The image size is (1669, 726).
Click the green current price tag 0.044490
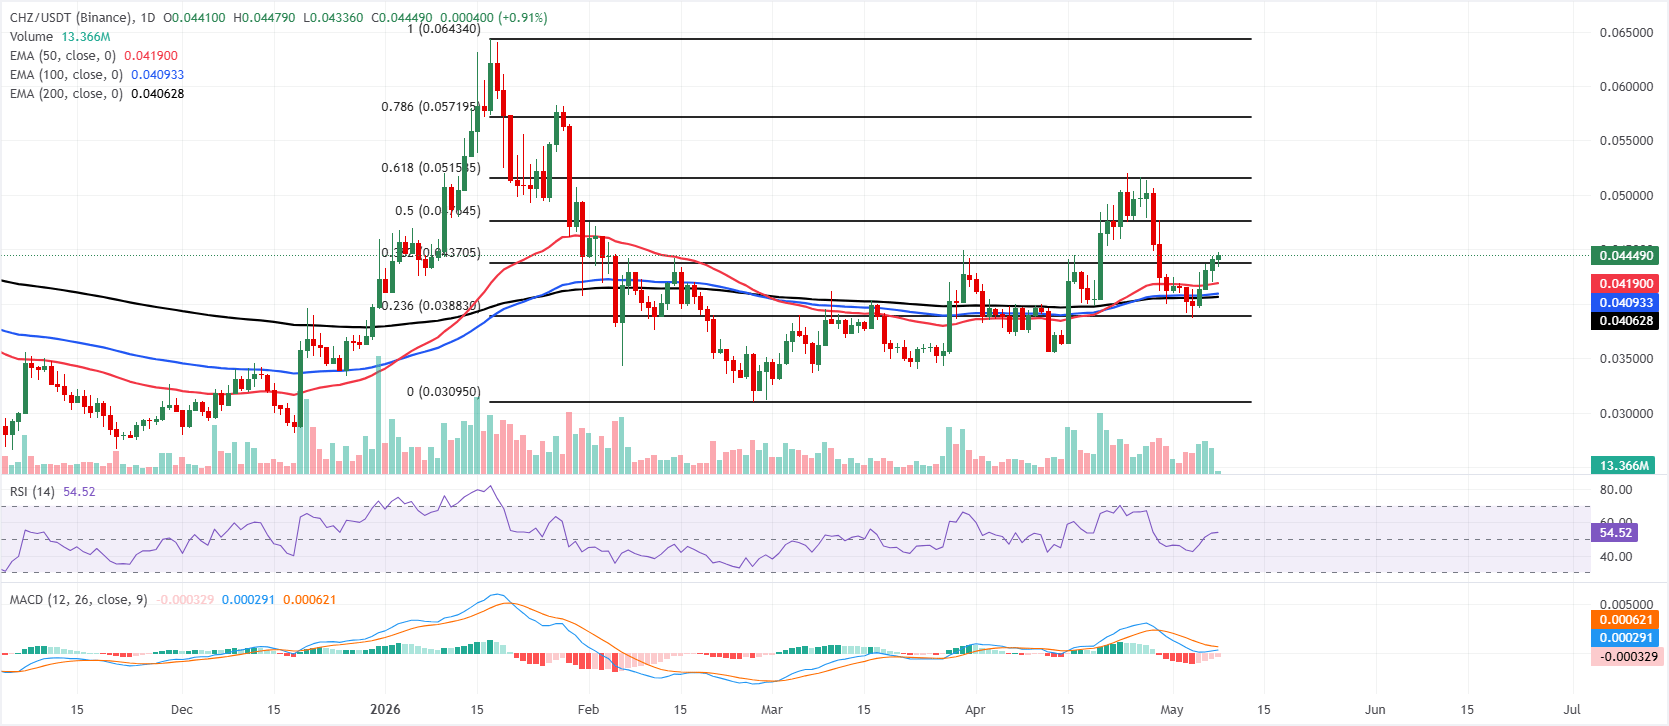[1625, 256]
